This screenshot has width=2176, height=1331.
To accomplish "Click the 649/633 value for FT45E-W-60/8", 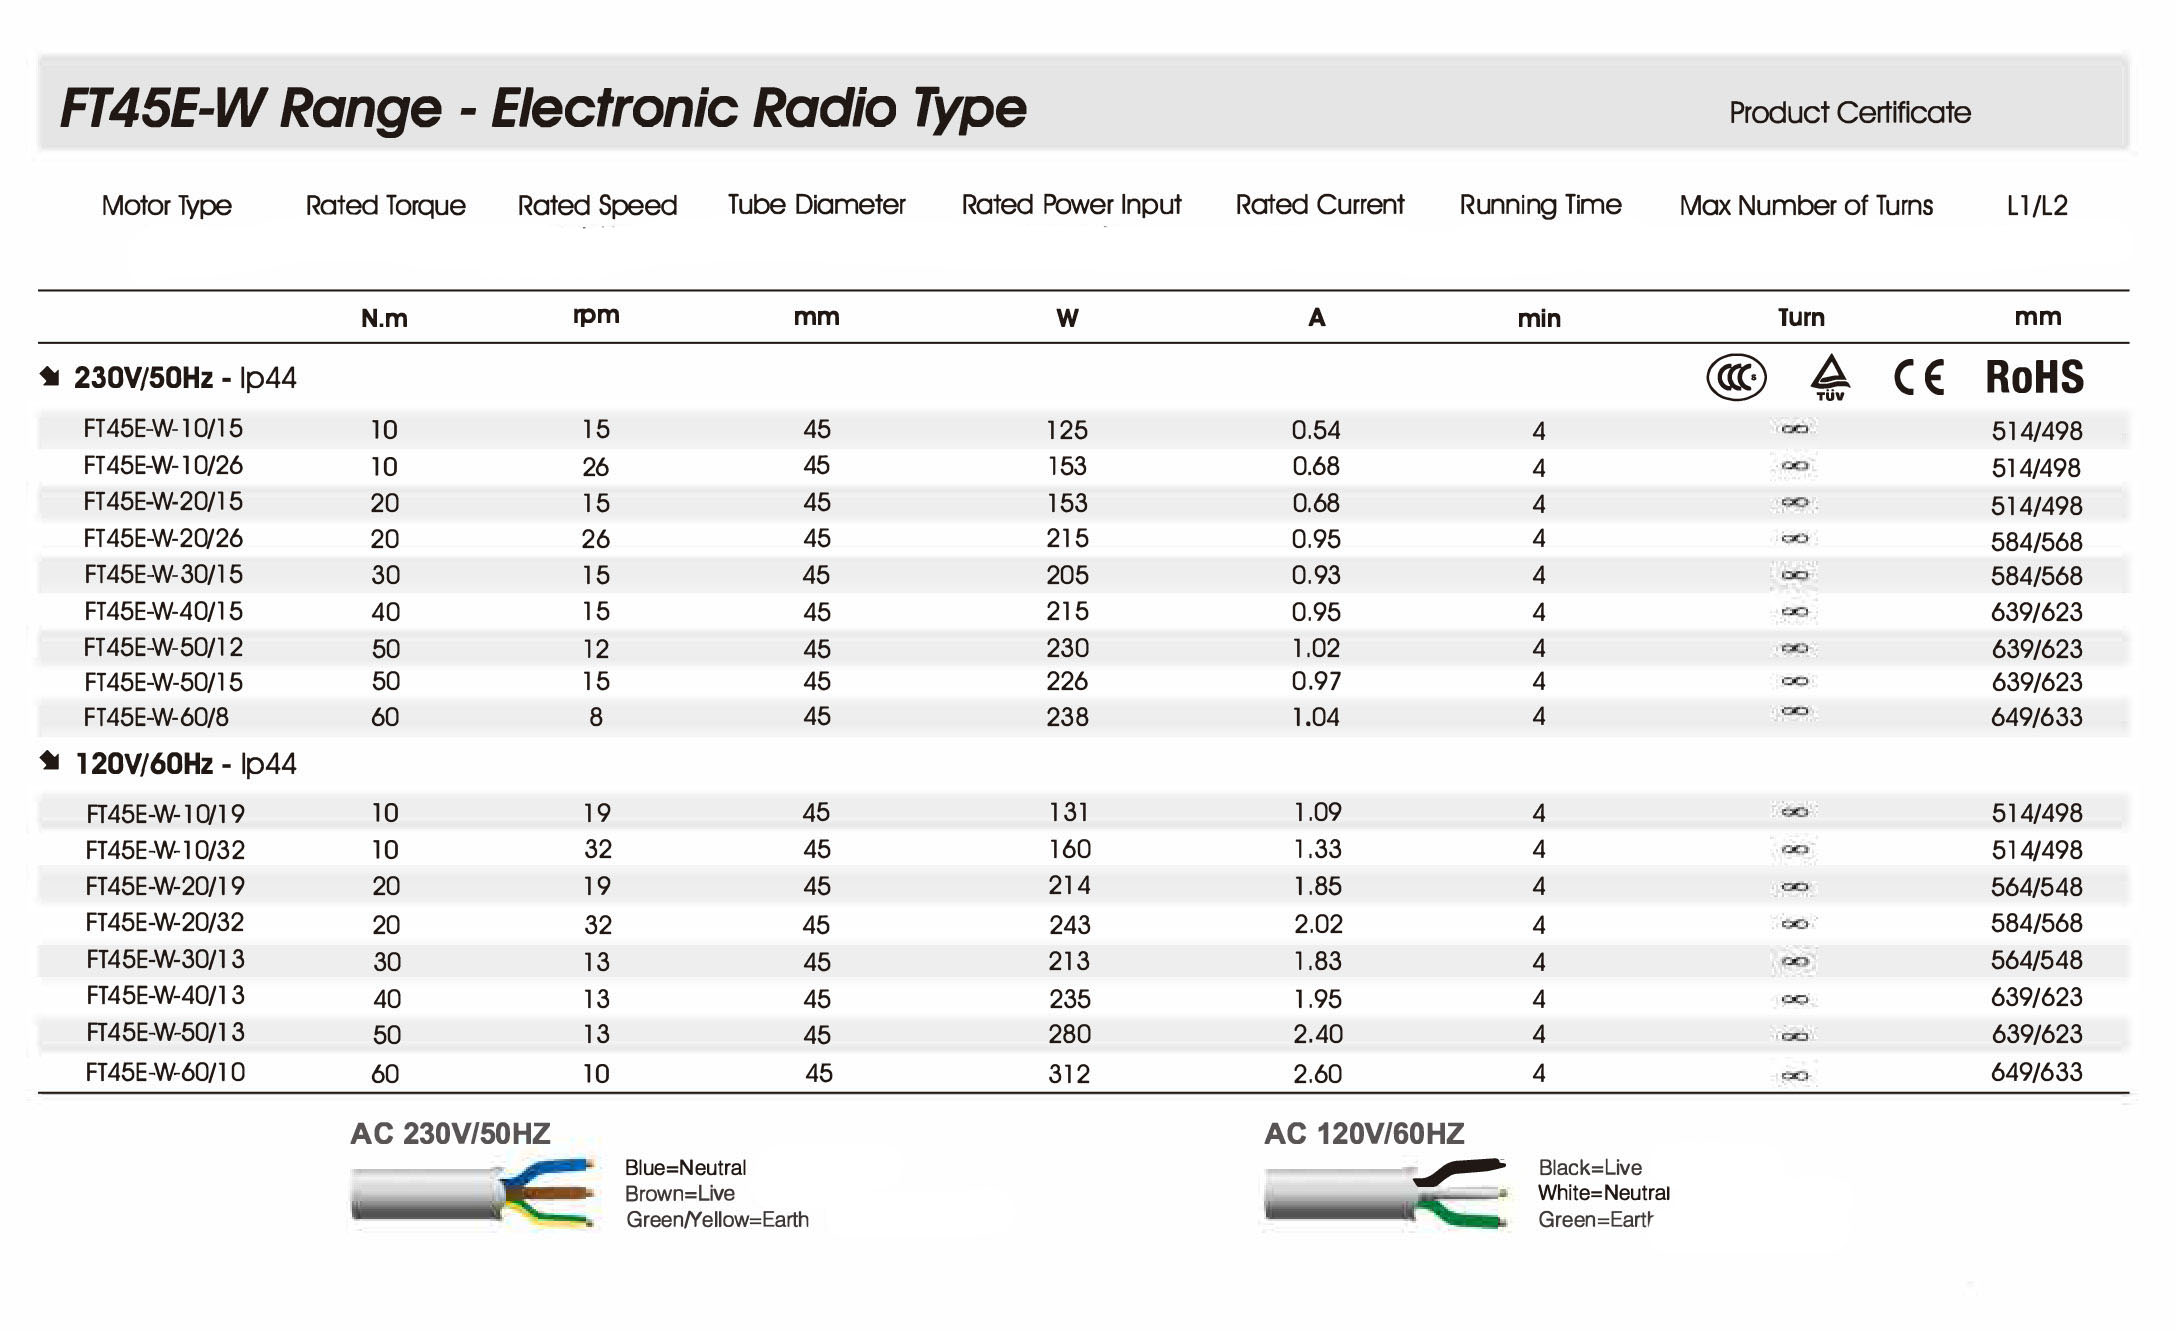I will point(2036,717).
